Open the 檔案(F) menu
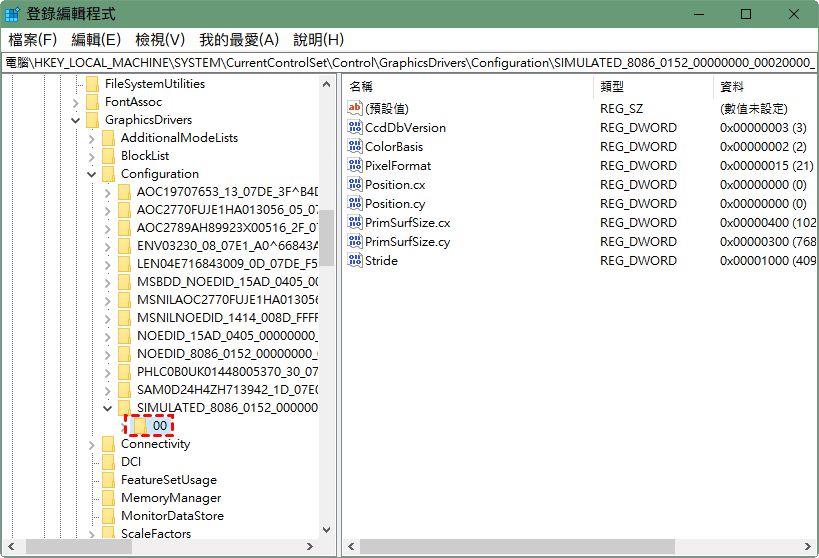Screen dimensions: 819x558 pyautogui.click(x=33, y=40)
